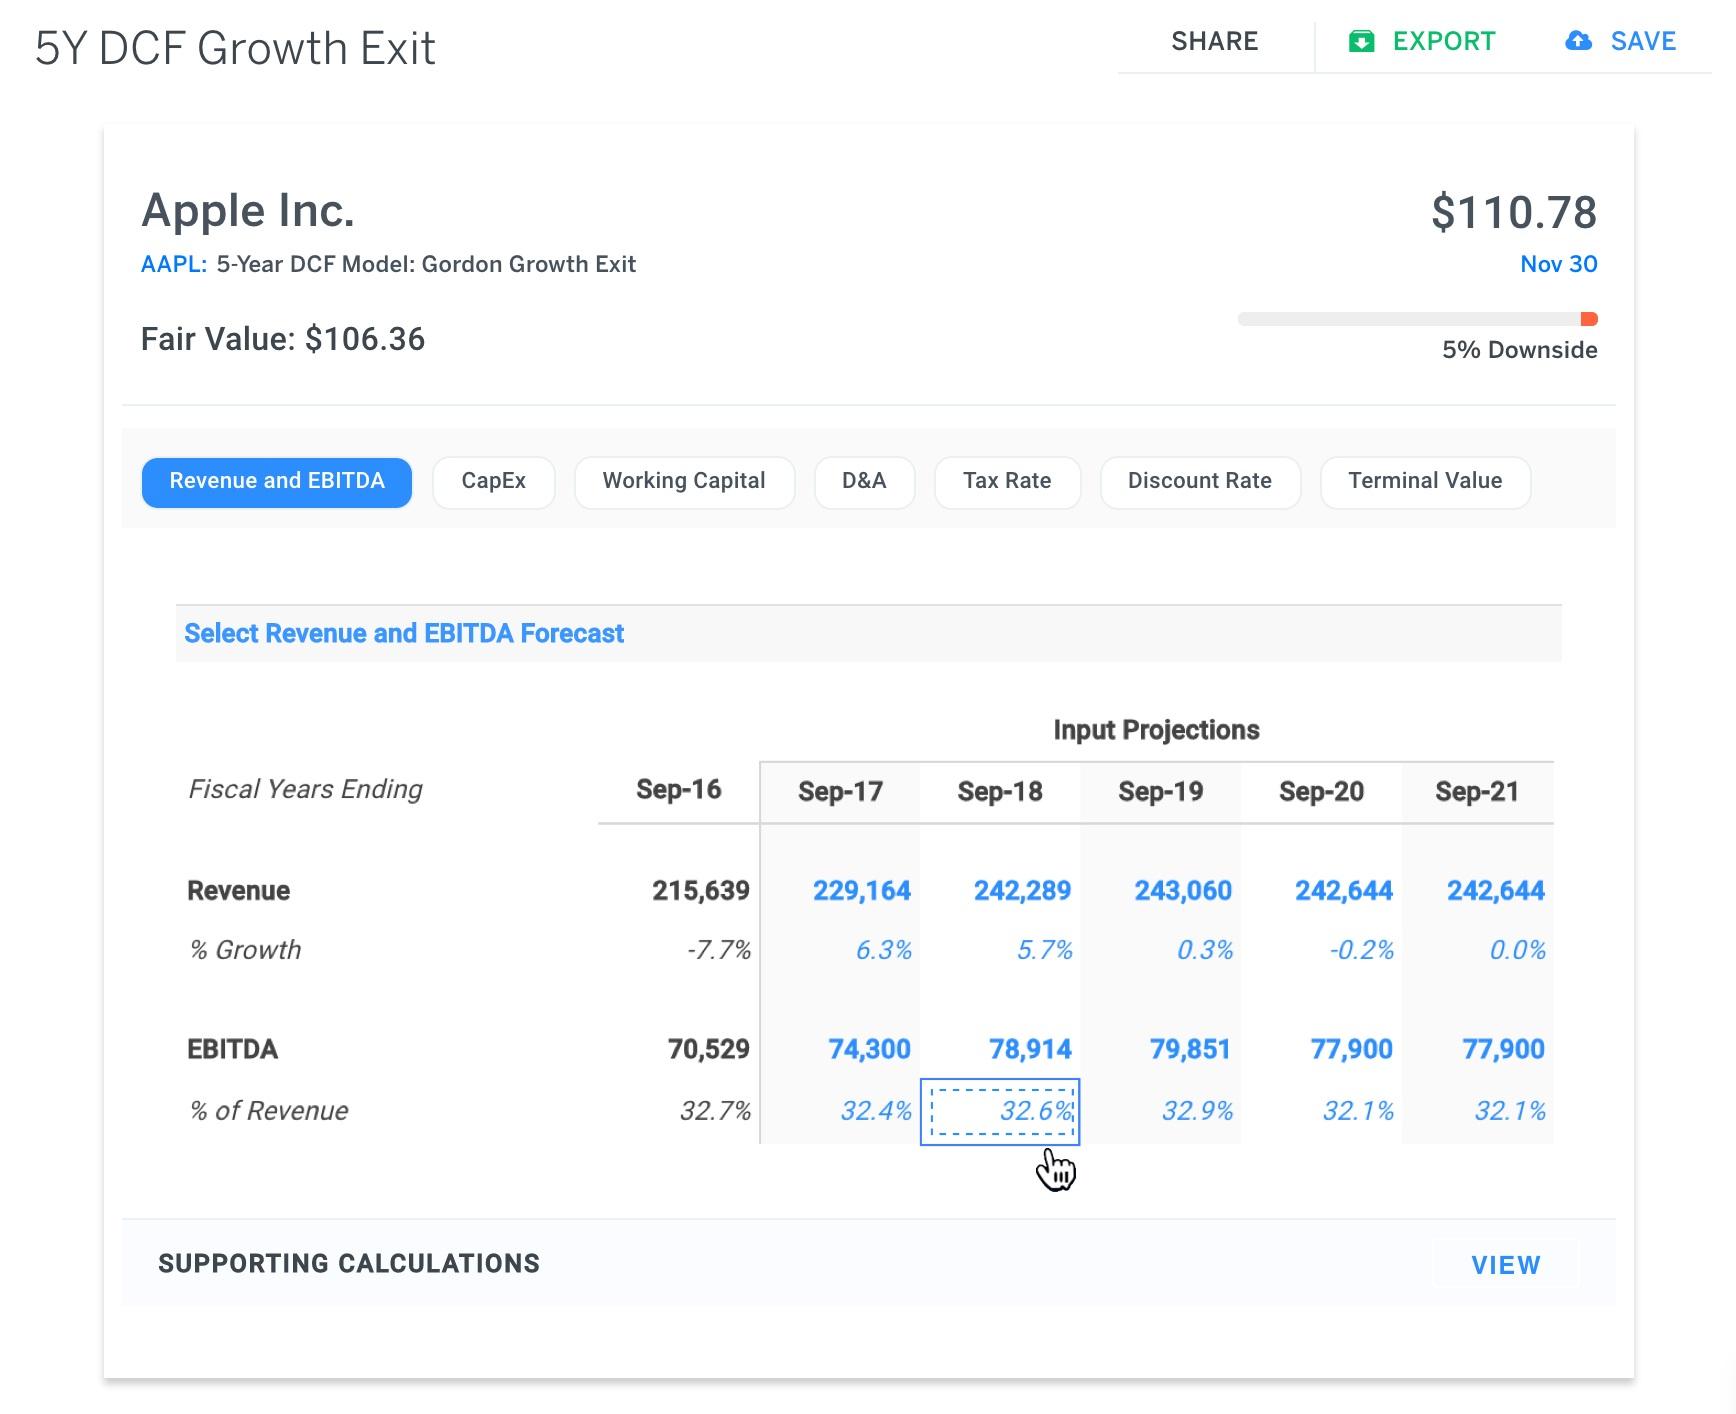Open the Terminal Value tab
Viewport: 1736px width, 1414px height.
[1425, 482]
